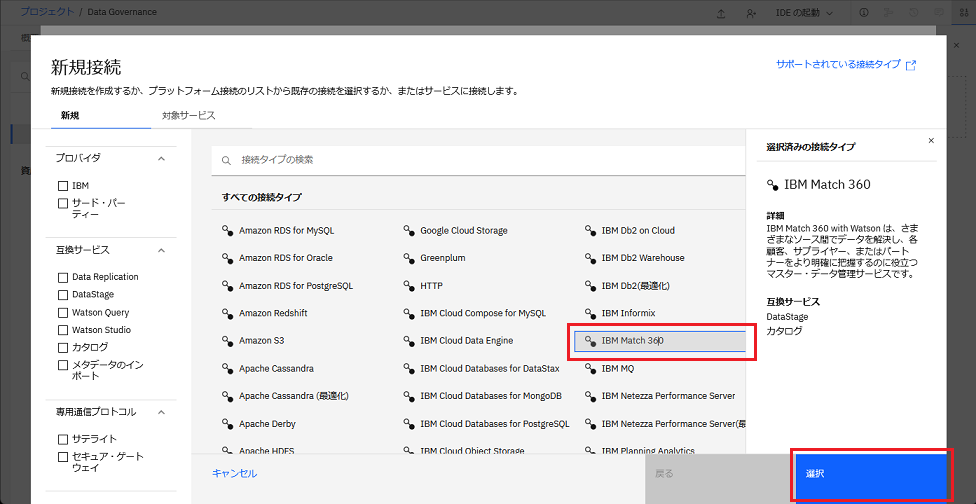Select IBM Db2(最適化) entry
The image size is (976, 504).
(636, 286)
